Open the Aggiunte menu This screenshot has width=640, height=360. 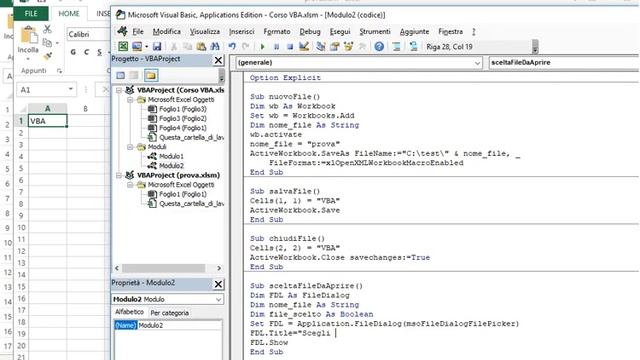pyautogui.click(x=414, y=31)
